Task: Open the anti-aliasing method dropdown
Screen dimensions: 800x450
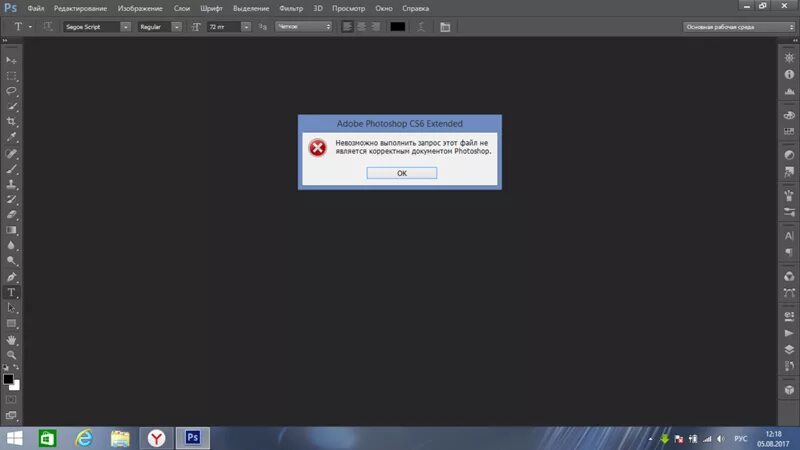Action: [304, 27]
